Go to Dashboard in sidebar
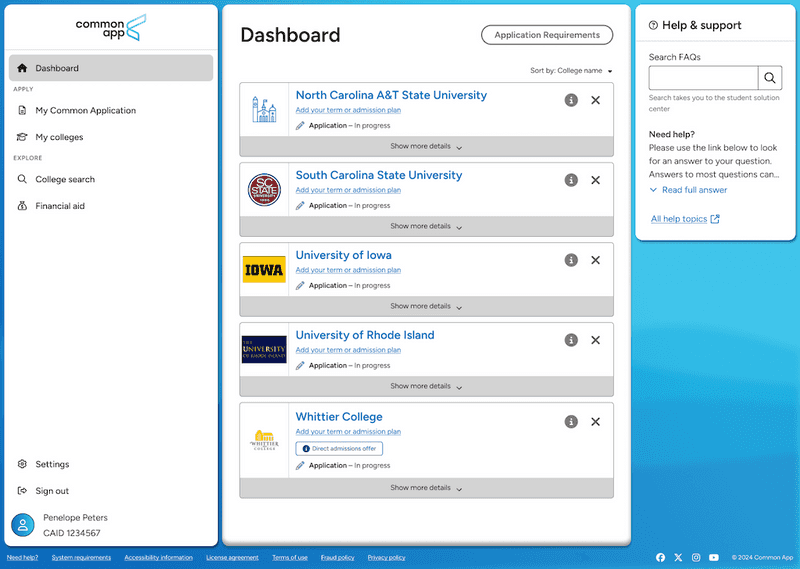Screen dimensions: 800x569 [x=111, y=68]
